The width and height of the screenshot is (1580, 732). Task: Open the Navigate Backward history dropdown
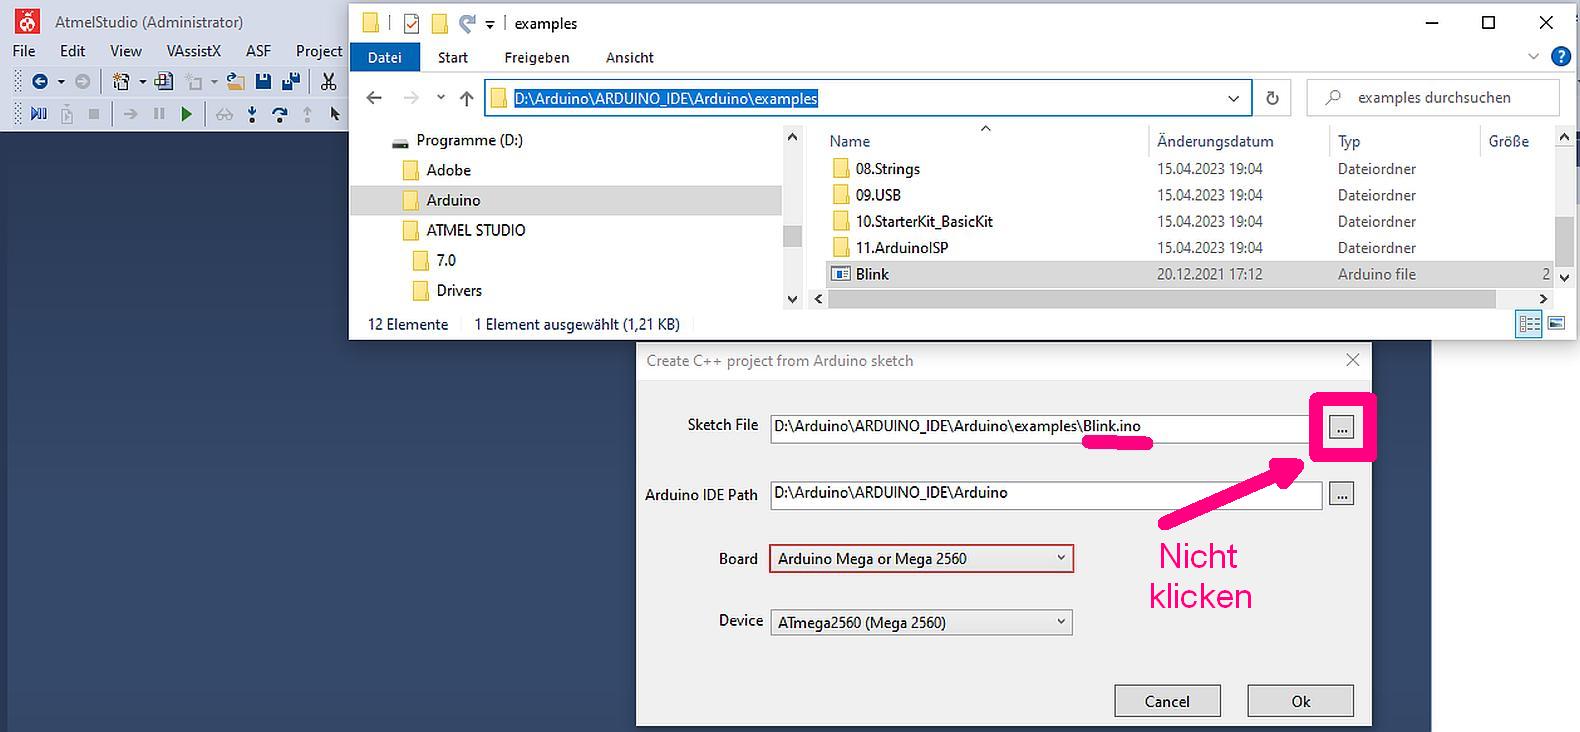click(x=61, y=82)
